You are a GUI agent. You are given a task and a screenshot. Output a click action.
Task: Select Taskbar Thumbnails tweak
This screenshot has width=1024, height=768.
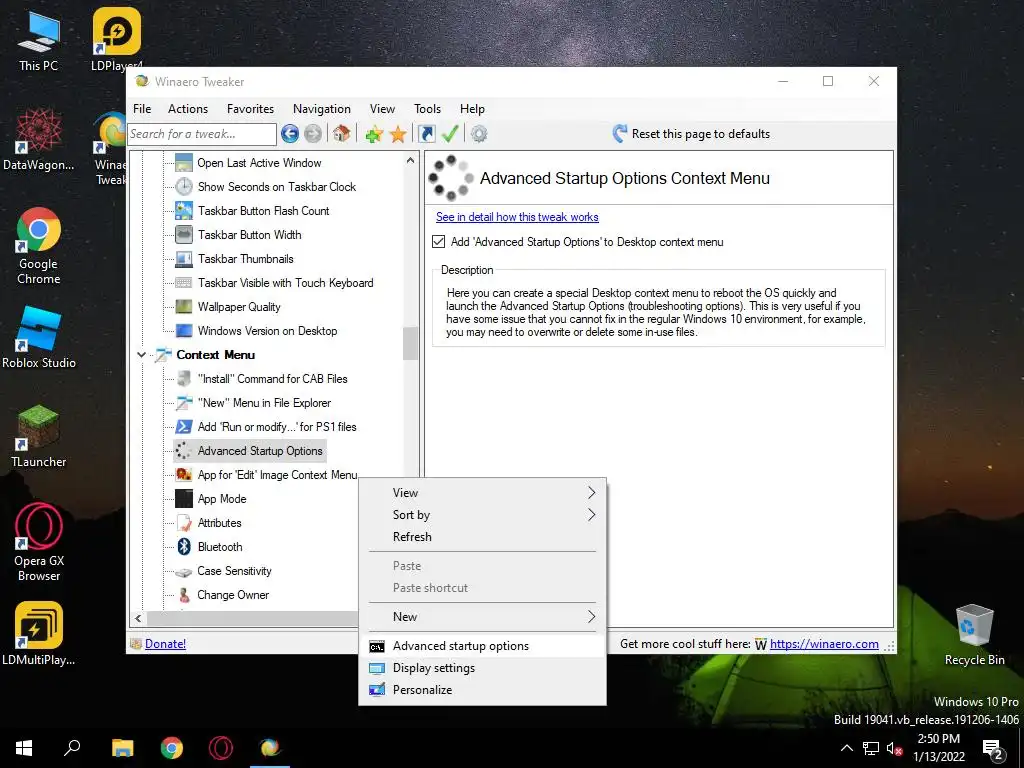click(x=246, y=259)
